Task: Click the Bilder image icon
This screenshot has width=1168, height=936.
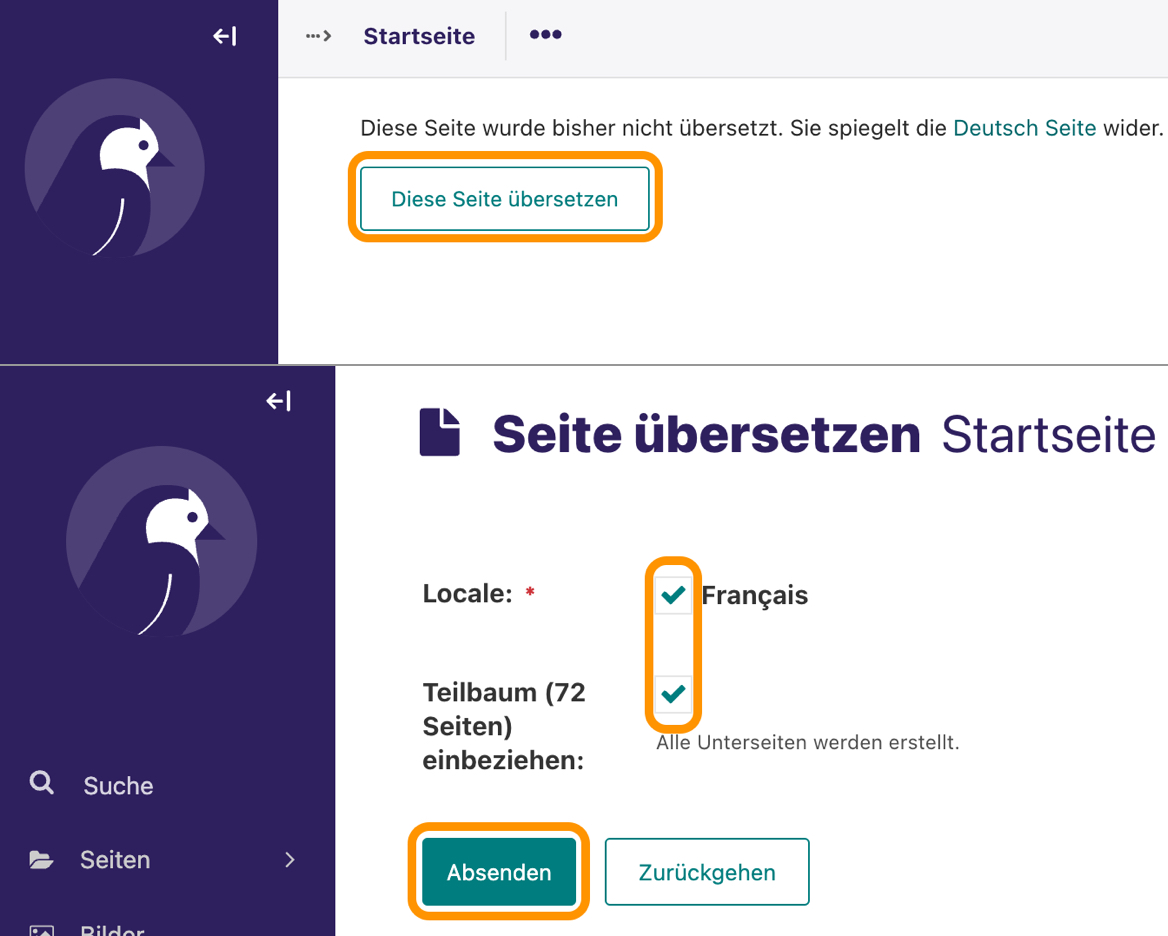Action: click(41, 930)
